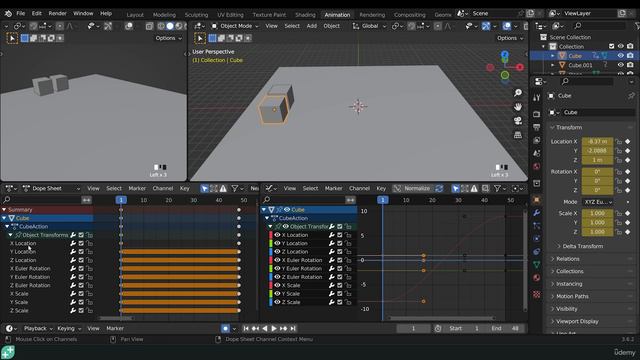Click the Scale X value field
This screenshot has width=640, height=360.
click(x=597, y=213)
